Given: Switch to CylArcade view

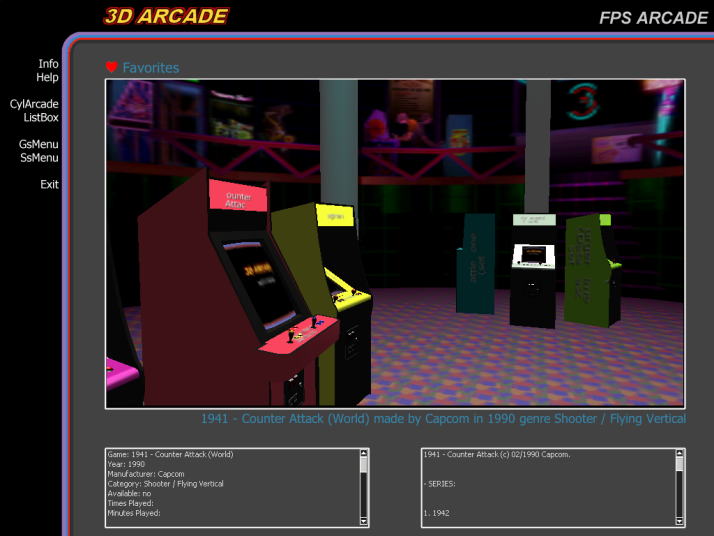Looking at the screenshot, I should click(x=34, y=104).
